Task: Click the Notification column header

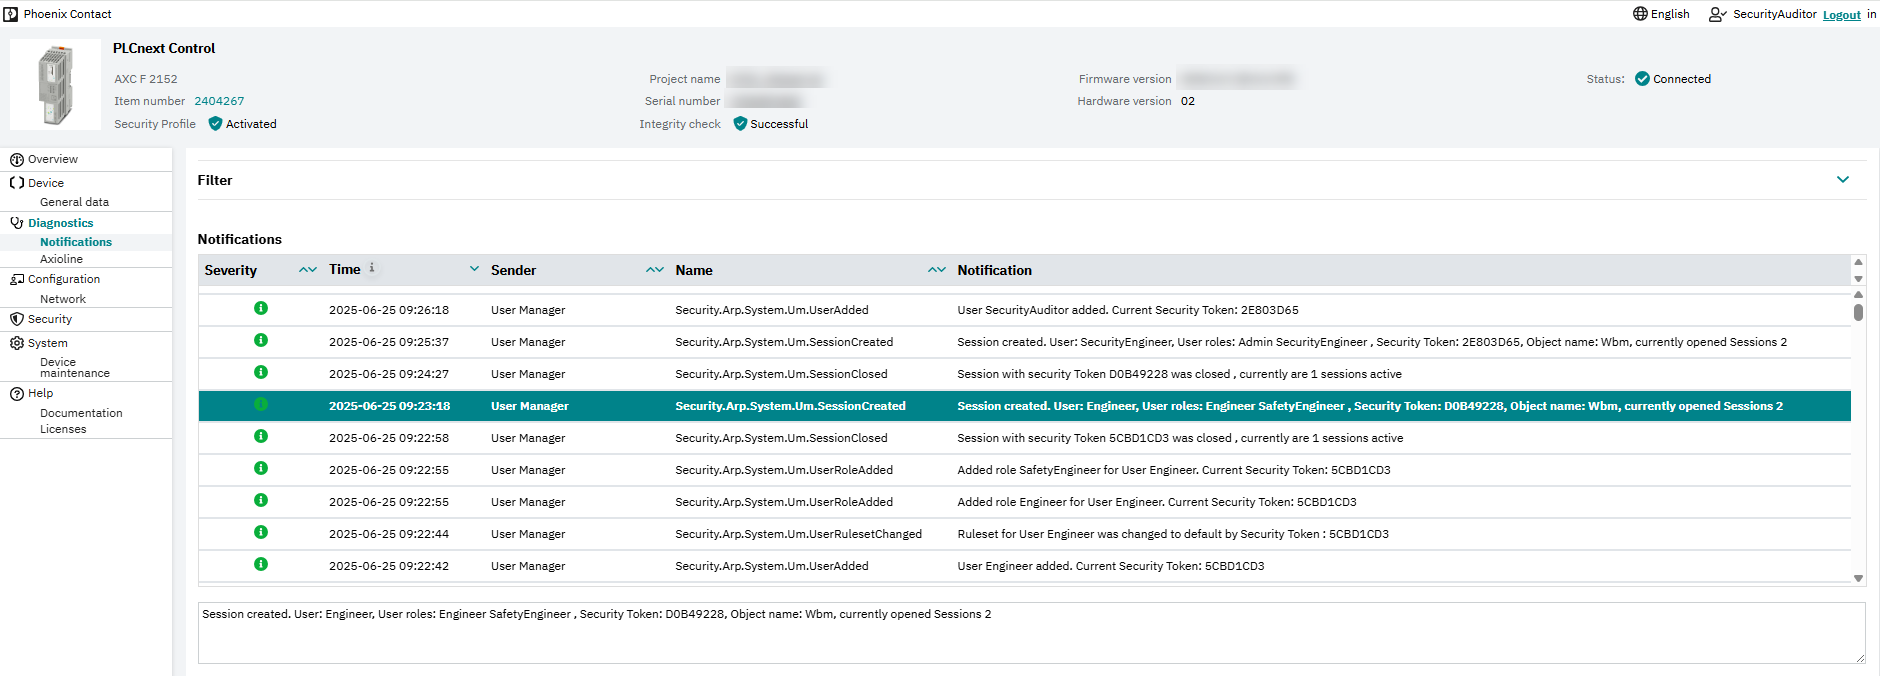Action: 994,270
